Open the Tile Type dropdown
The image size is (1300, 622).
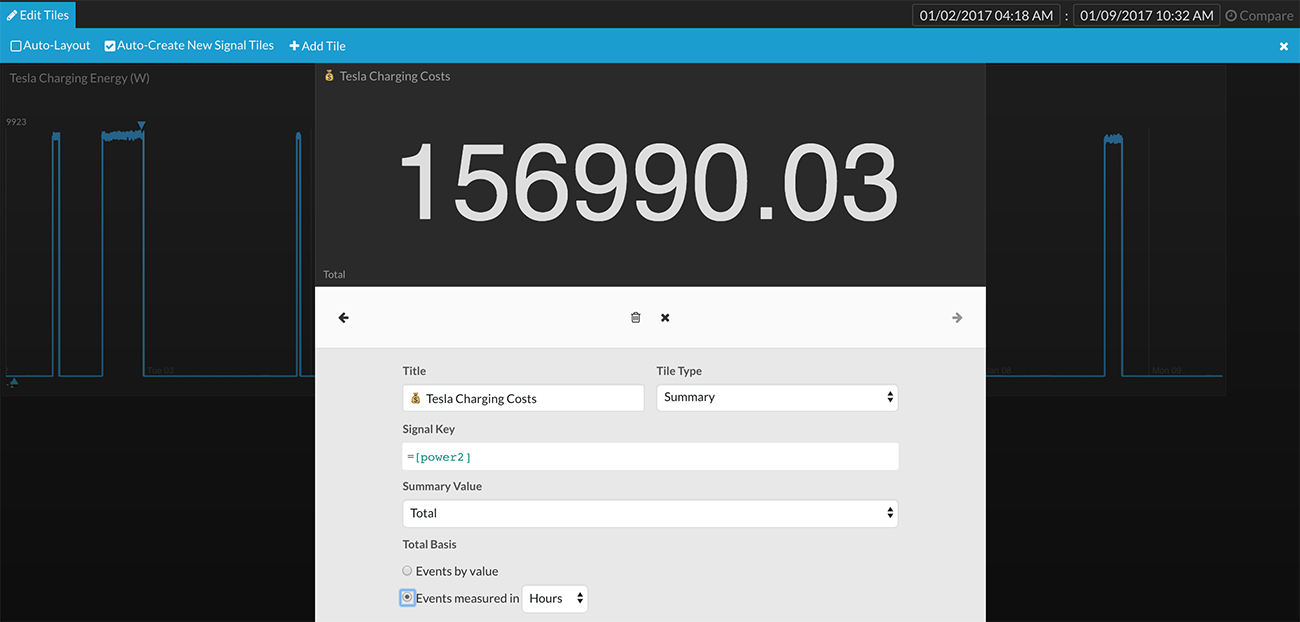click(x=777, y=397)
